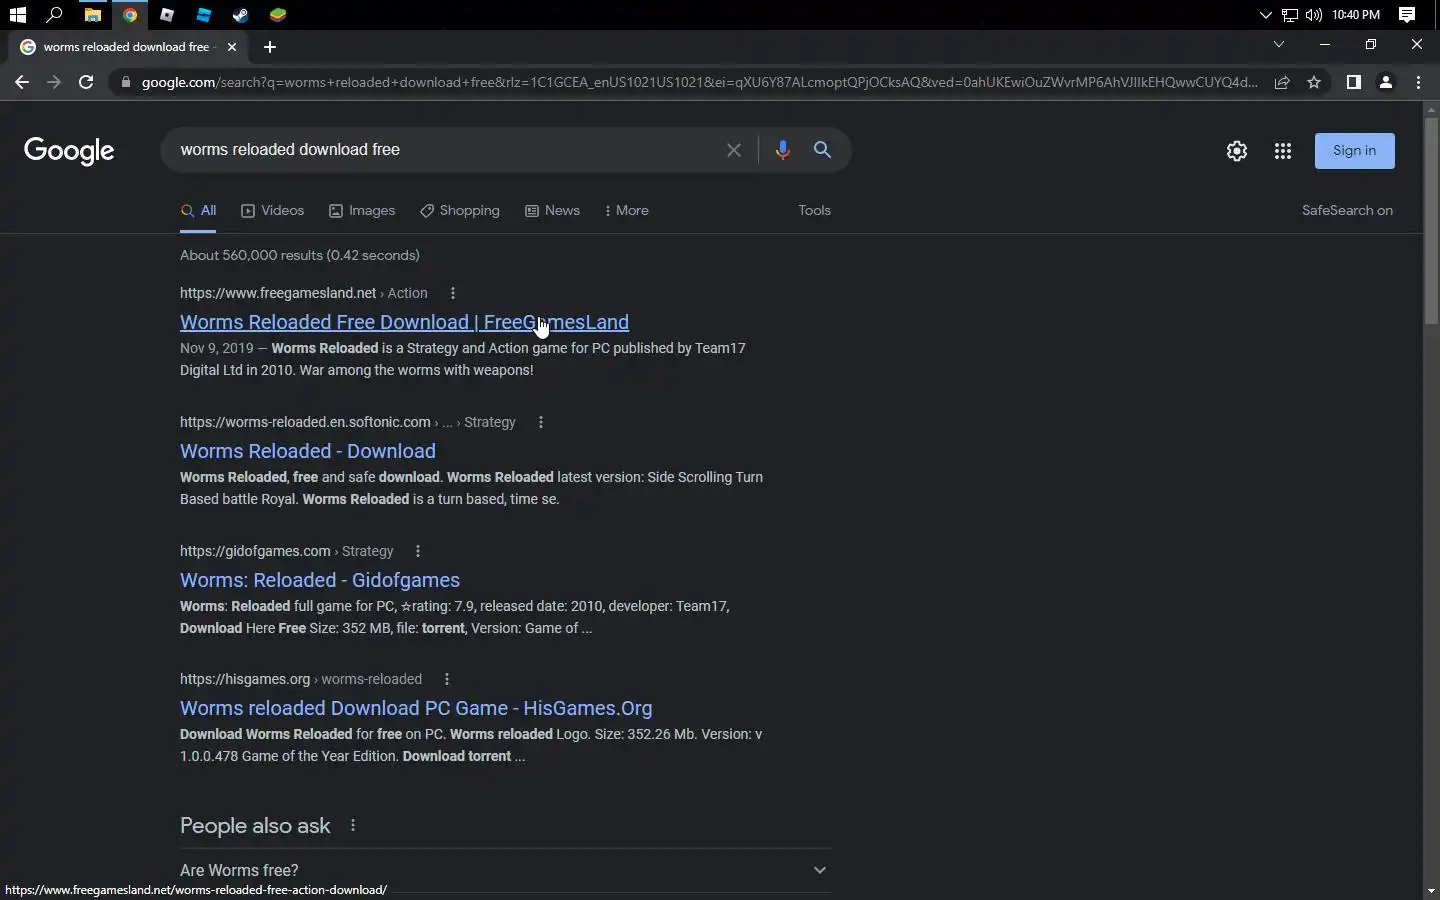The height and width of the screenshot is (900, 1440).
Task: Select the All results tab
Action: coord(199,211)
